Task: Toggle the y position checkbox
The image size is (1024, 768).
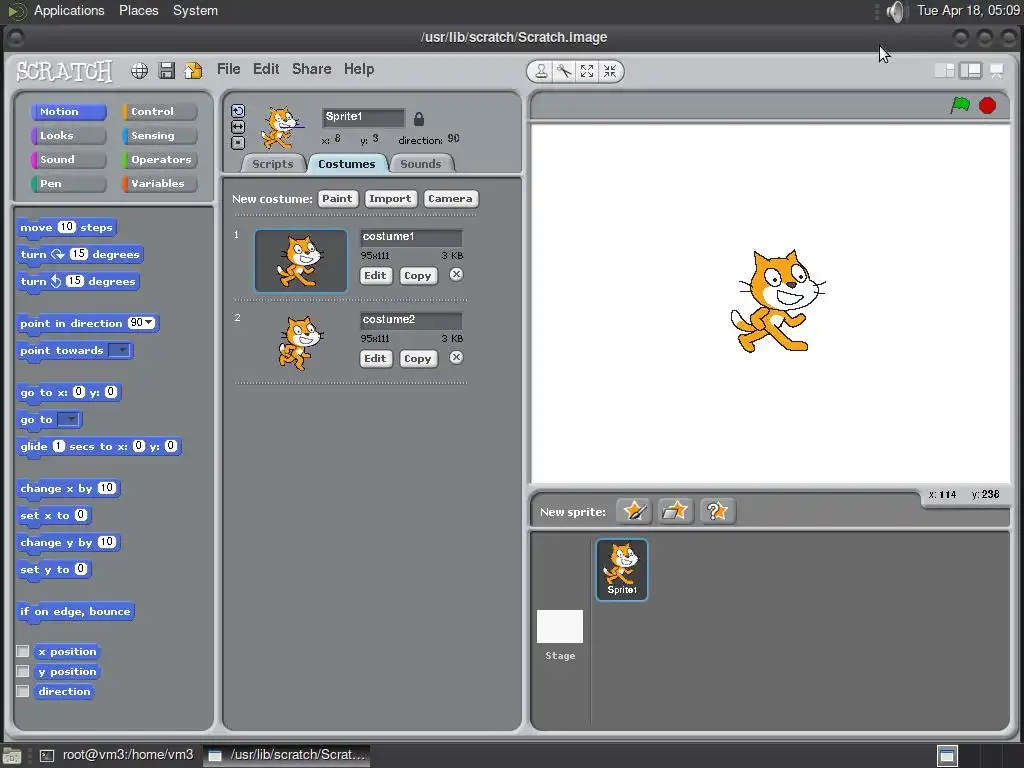Action: click(x=23, y=671)
